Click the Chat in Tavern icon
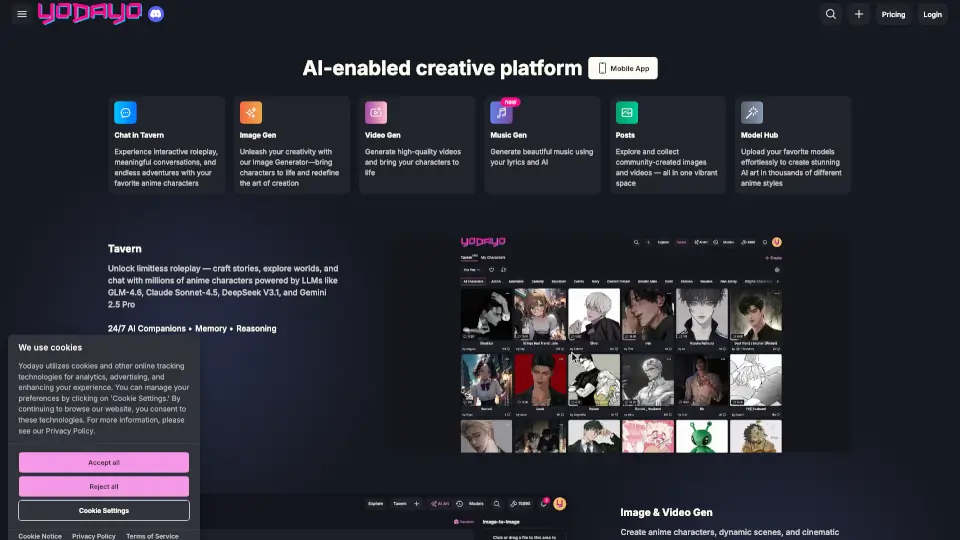The image size is (960, 540). tap(125, 112)
